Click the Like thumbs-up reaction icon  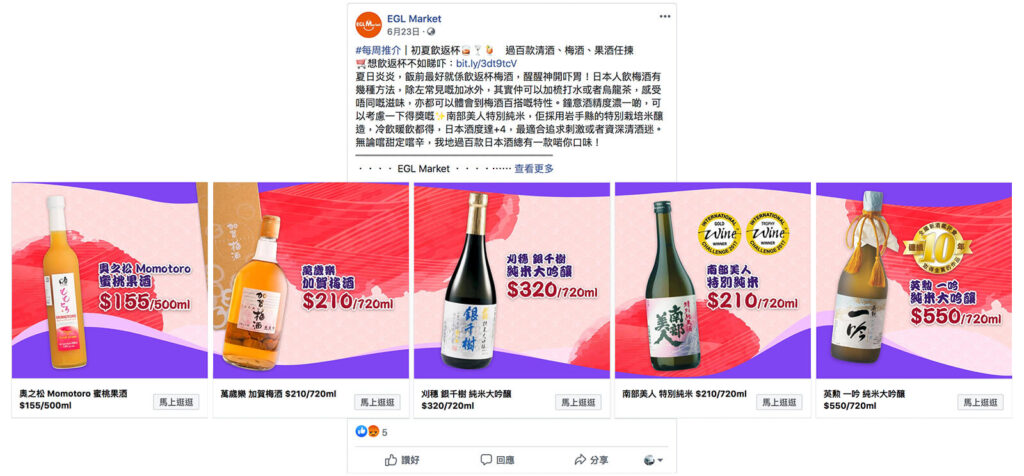tap(360, 432)
